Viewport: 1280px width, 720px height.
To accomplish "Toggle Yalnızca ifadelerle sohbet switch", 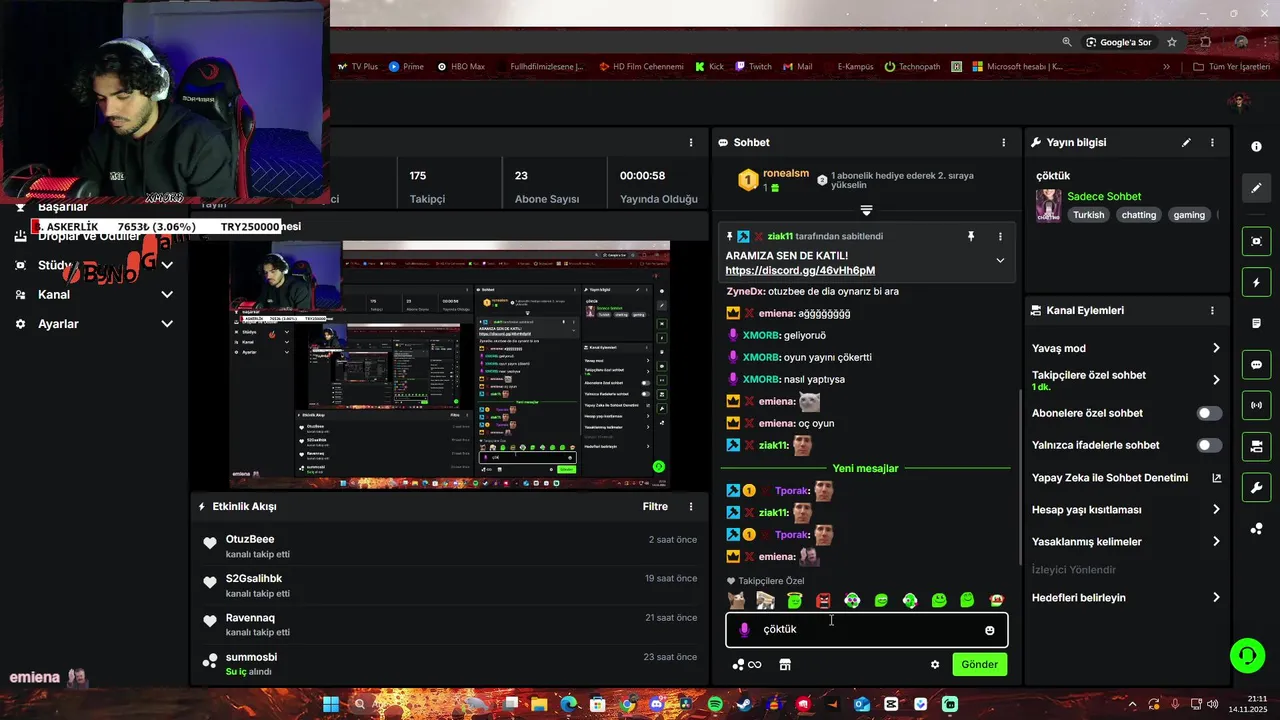I will (x=1210, y=445).
